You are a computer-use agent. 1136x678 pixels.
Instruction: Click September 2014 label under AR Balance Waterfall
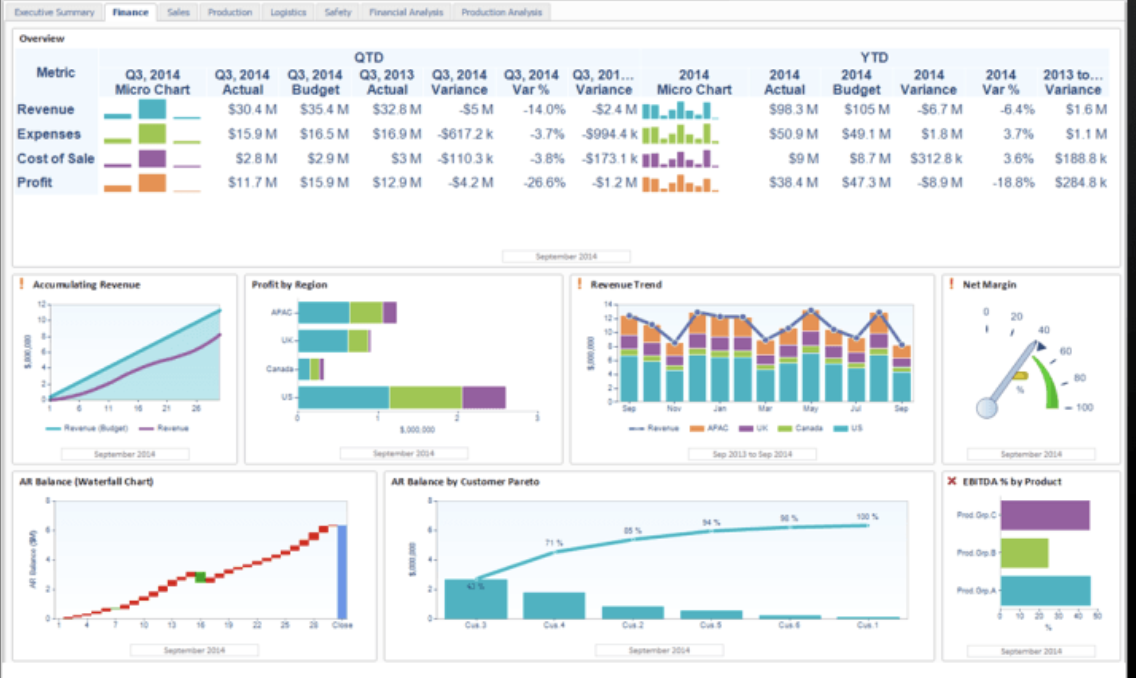tap(194, 650)
